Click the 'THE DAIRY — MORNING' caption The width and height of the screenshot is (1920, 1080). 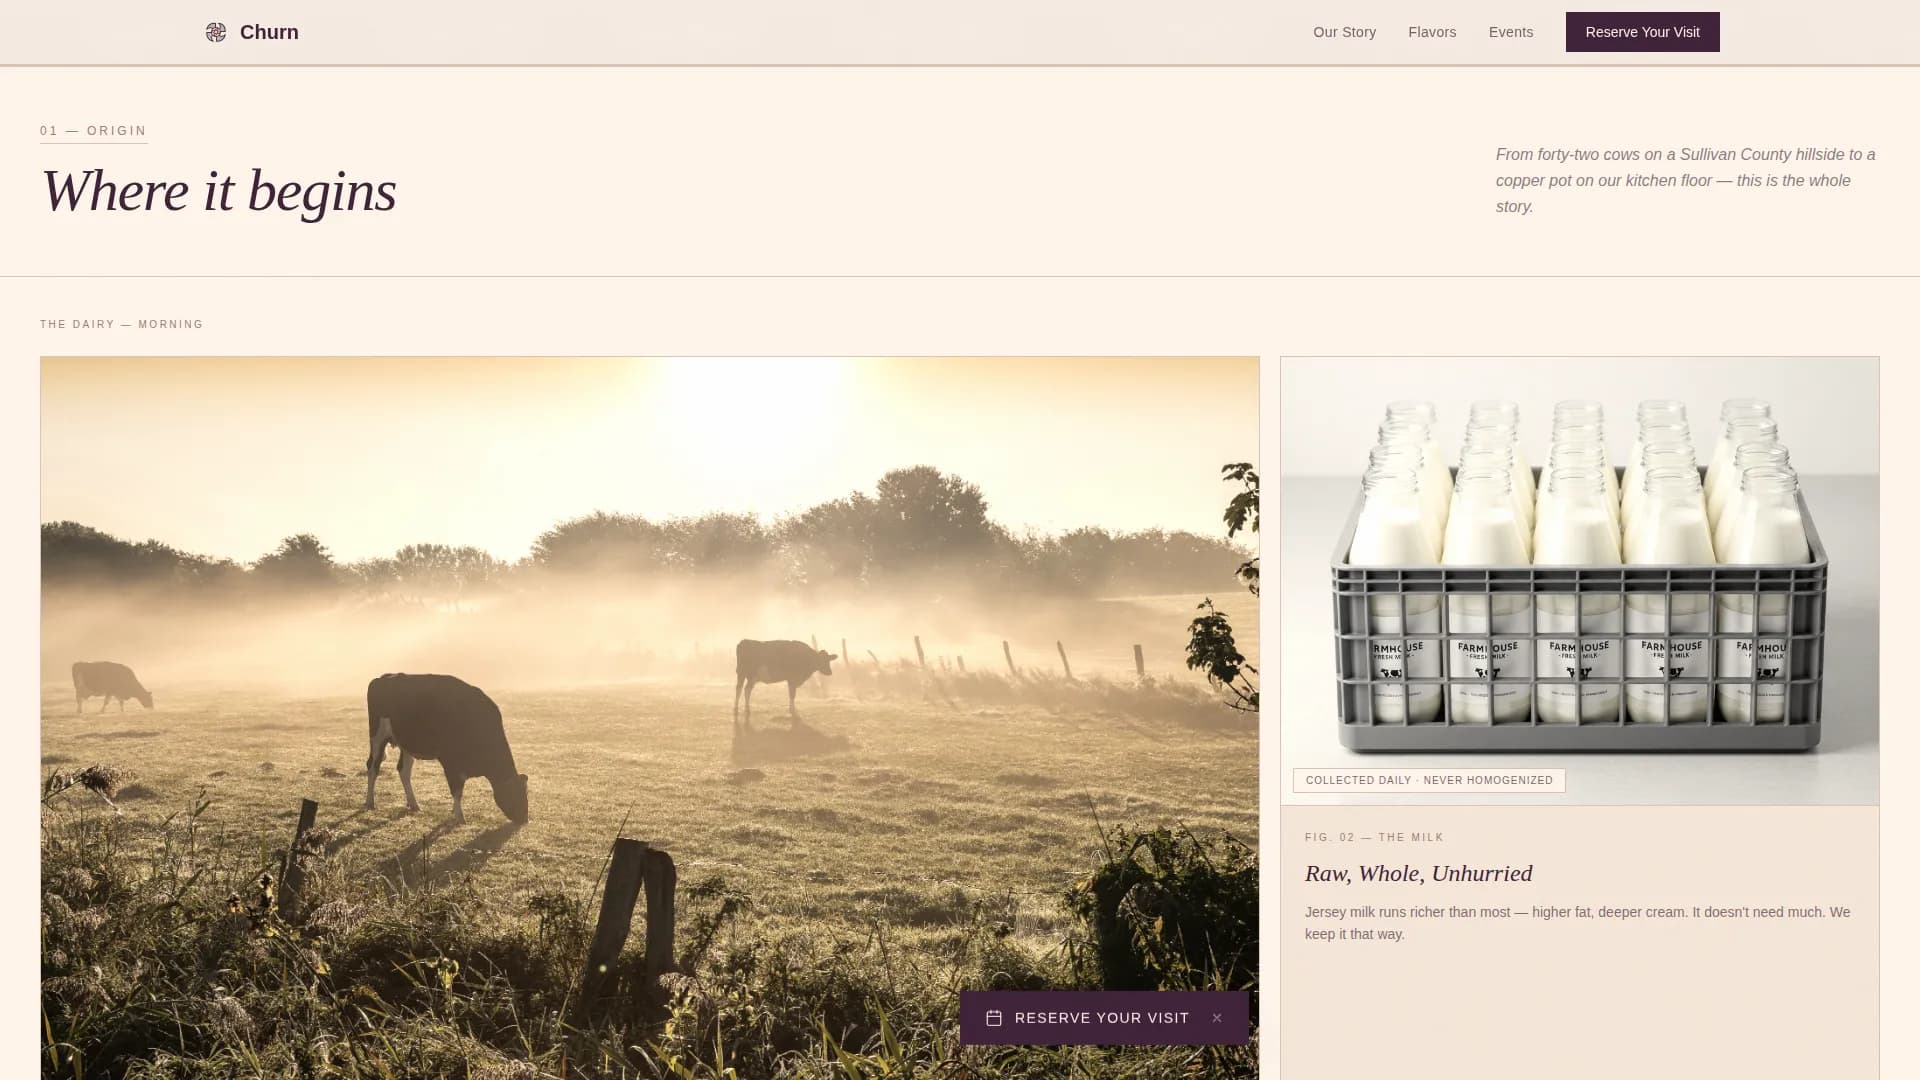pos(121,324)
